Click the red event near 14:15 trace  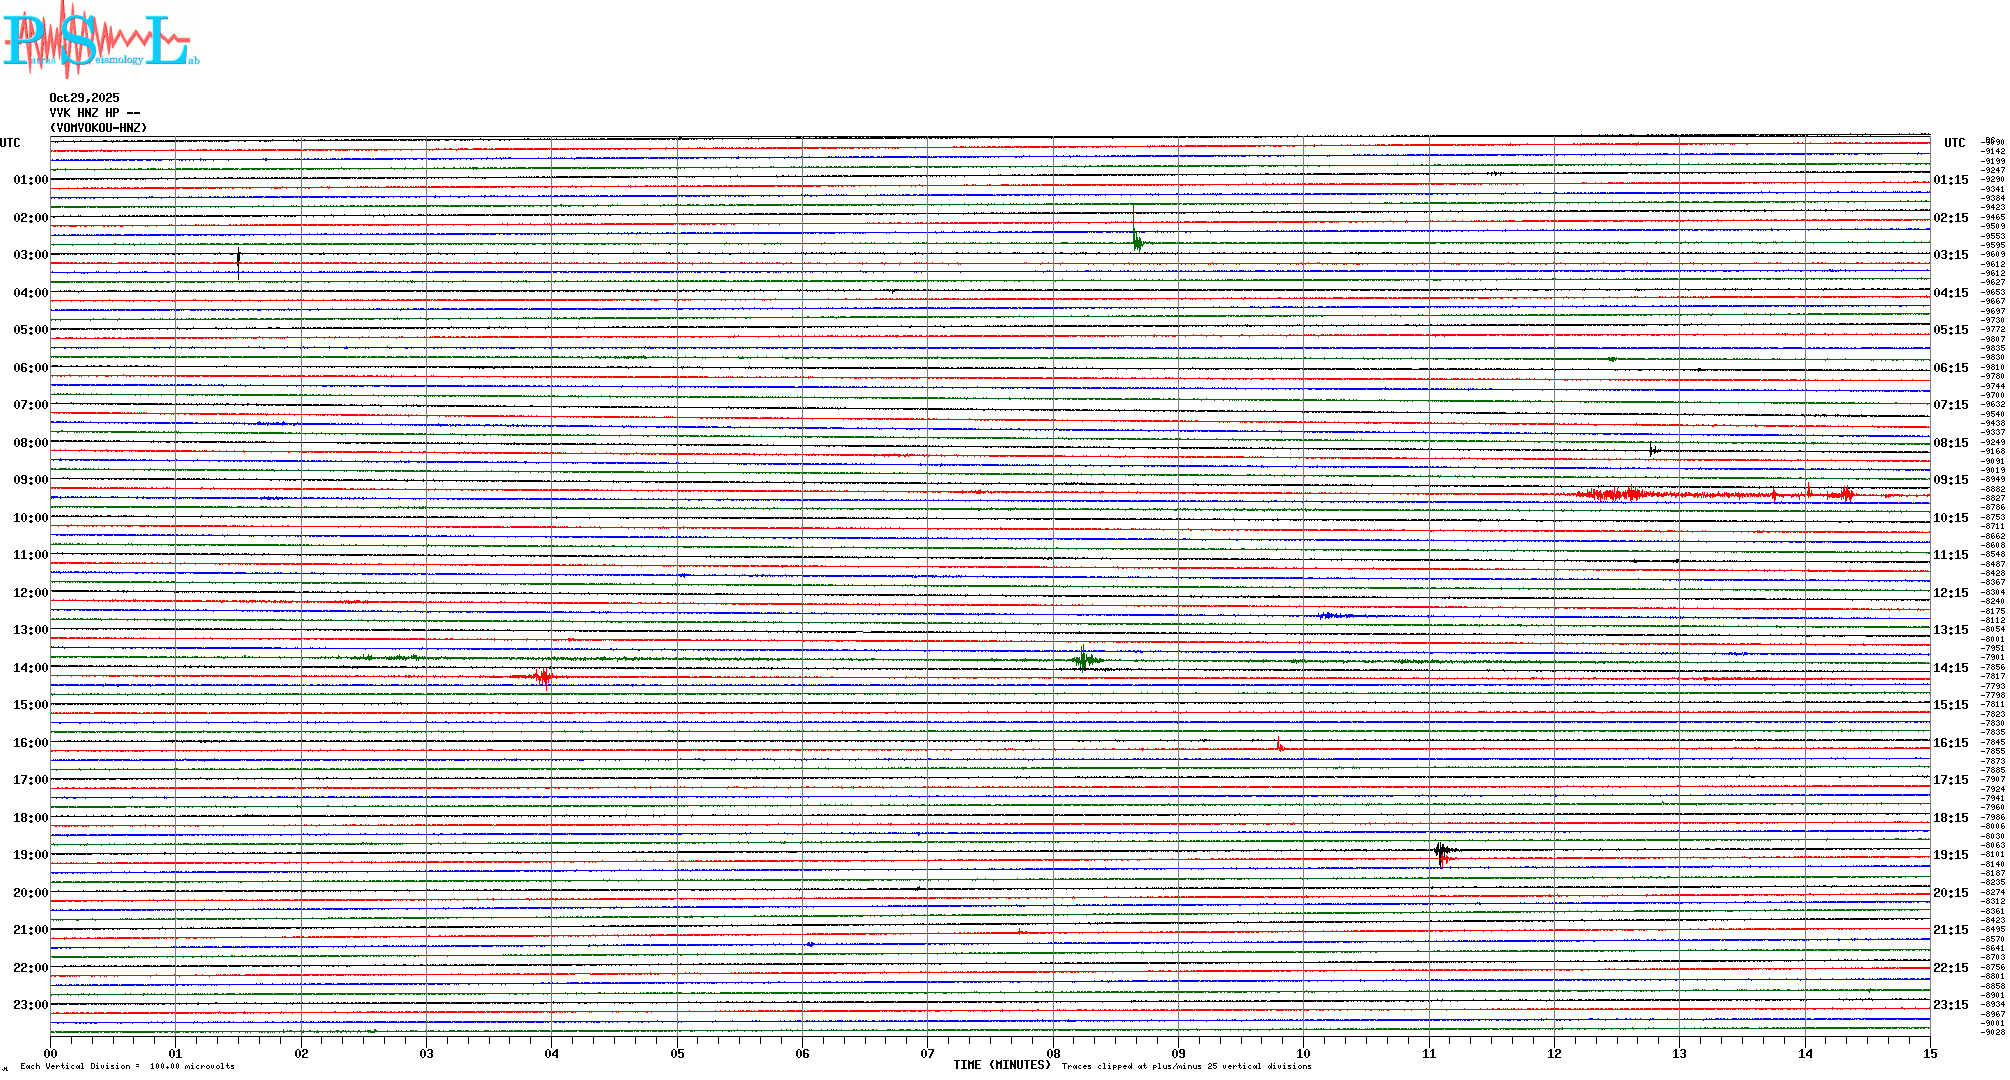tap(543, 678)
